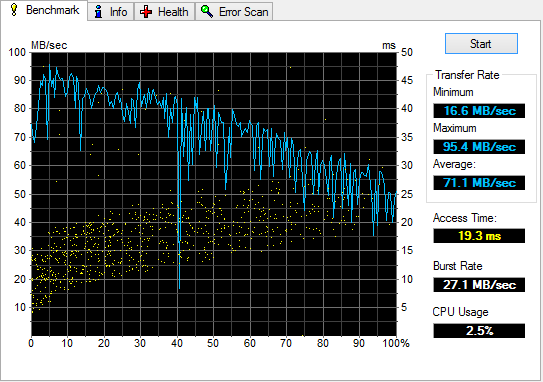Click the Transfer Rate group label
This screenshot has width=543, height=382.
pos(467,75)
